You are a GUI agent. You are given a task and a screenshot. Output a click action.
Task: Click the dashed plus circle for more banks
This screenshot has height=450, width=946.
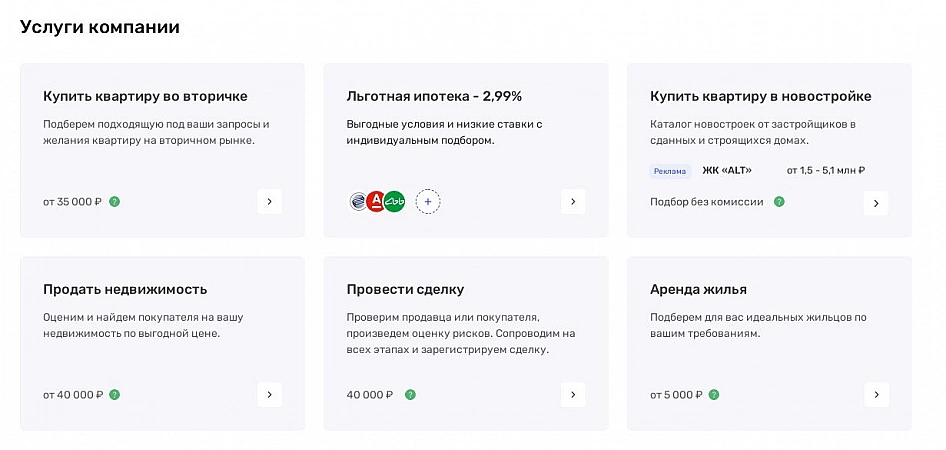point(428,201)
